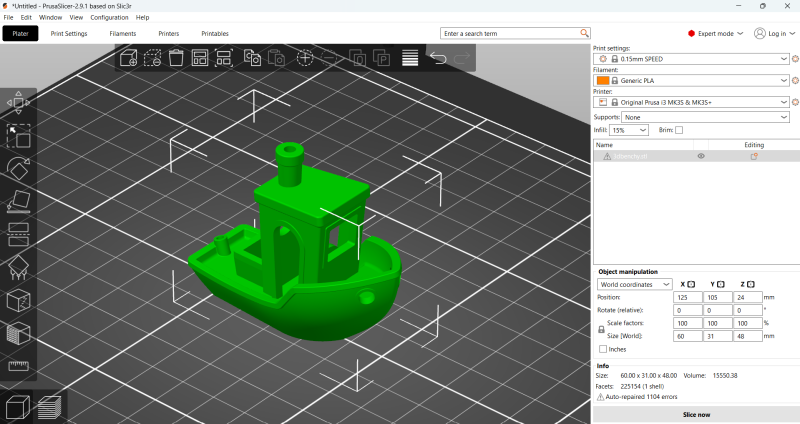Select the 3dbenchy.stl row in object list
This screenshot has width=800, height=424.
[696, 156]
